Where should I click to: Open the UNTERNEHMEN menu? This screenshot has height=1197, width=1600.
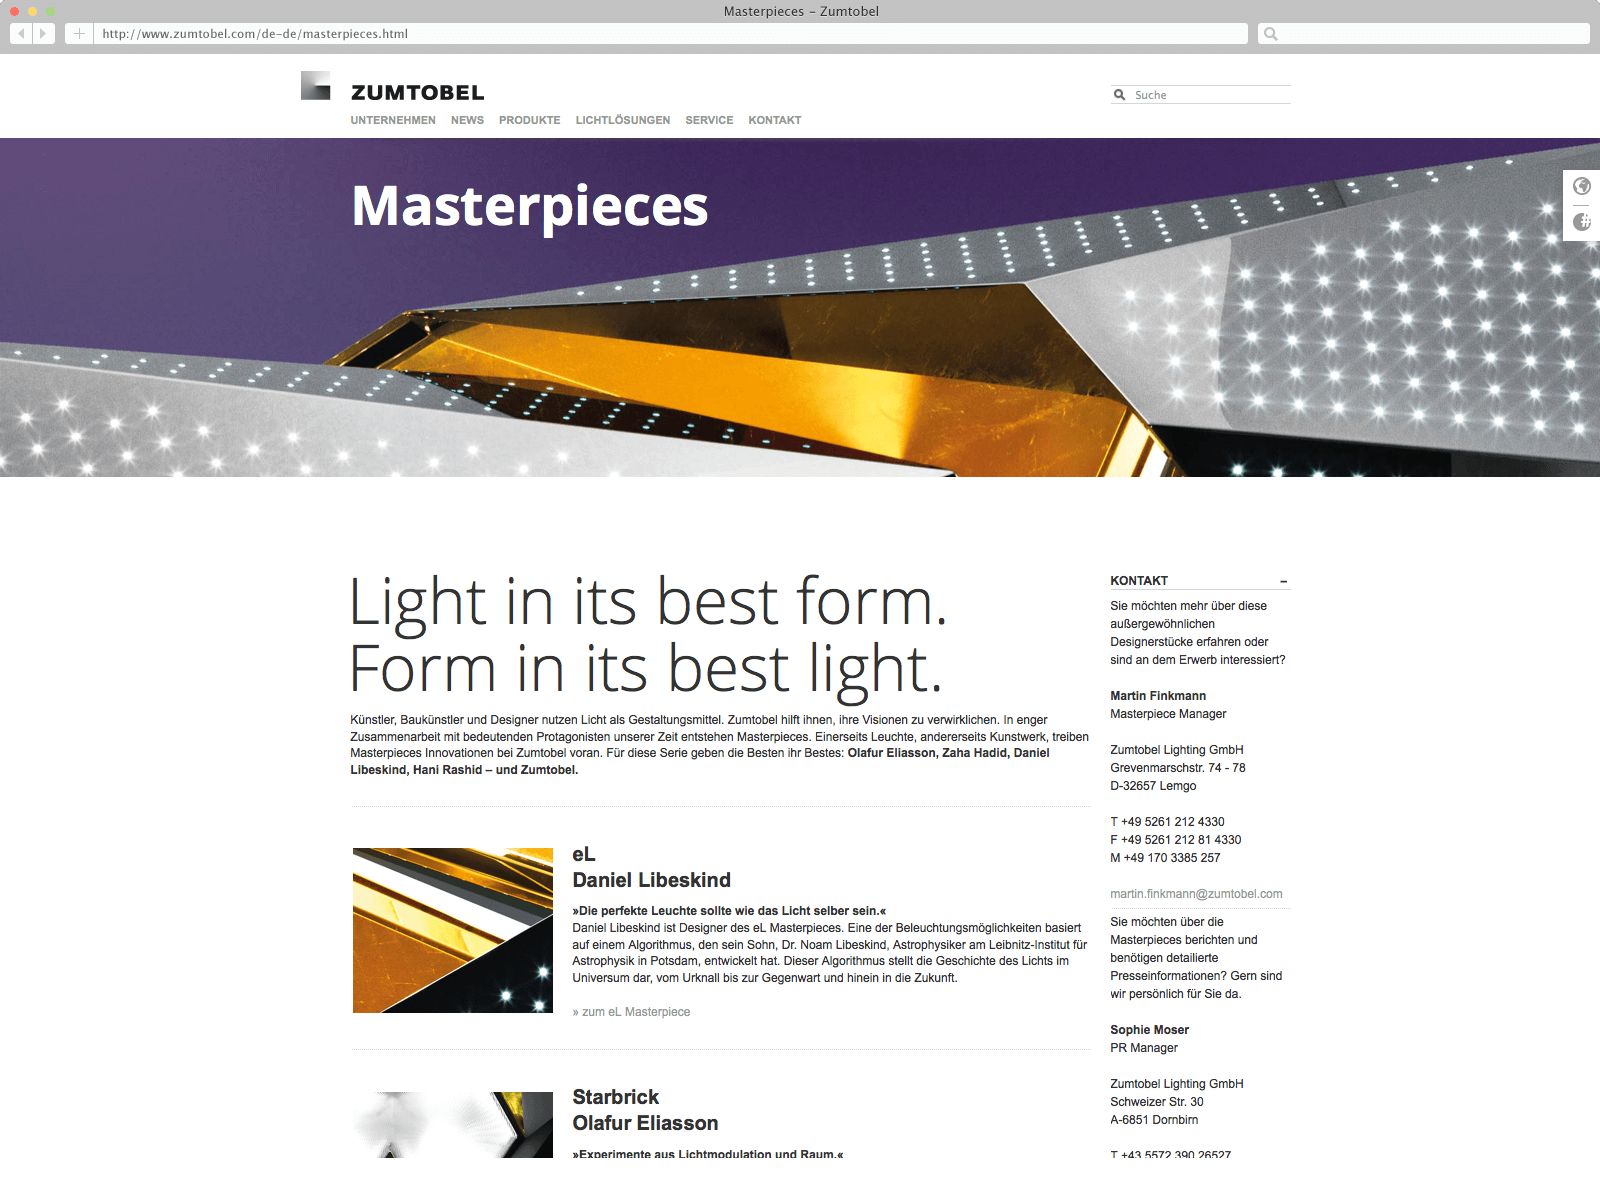[393, 120]
